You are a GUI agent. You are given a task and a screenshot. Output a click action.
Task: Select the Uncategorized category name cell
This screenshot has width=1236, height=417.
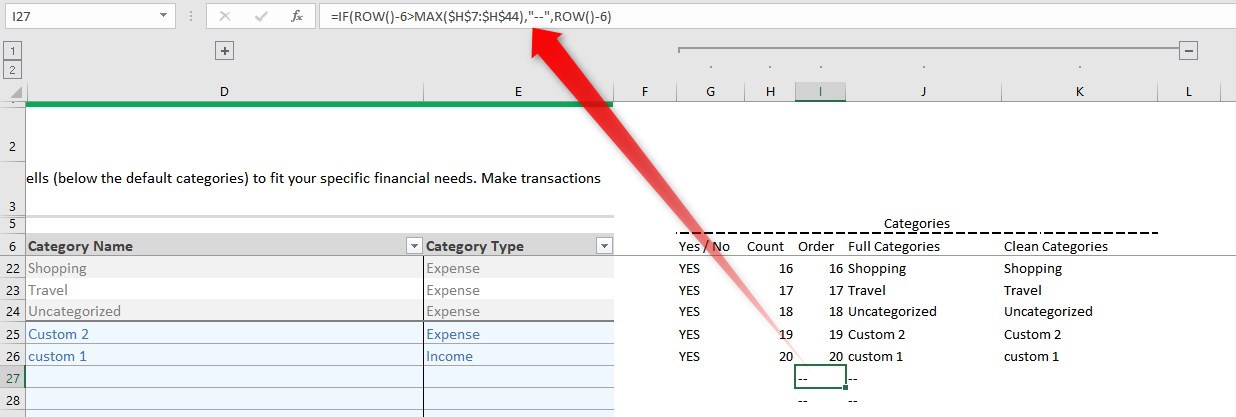point(224,311)
